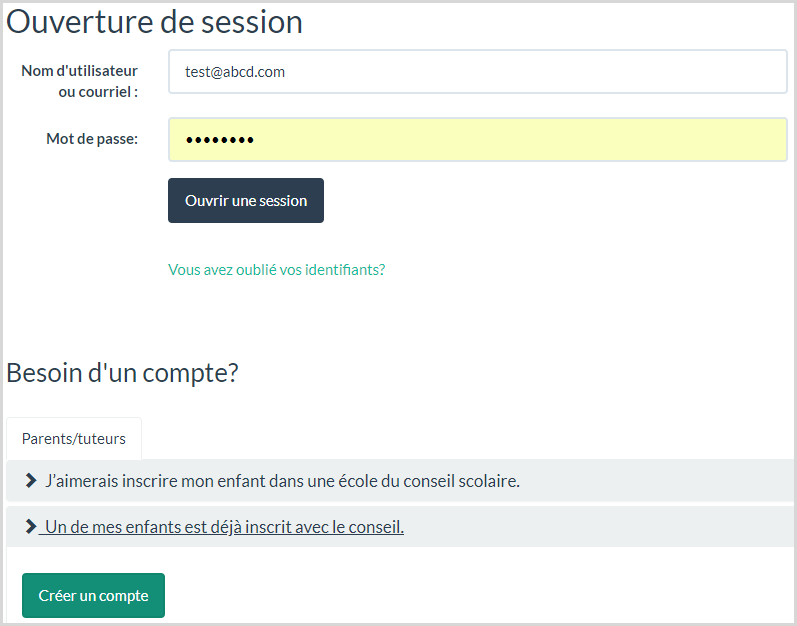Click the "Créer un compte" button
This screenshot has height=626, width=797.
tap(93, 596)
